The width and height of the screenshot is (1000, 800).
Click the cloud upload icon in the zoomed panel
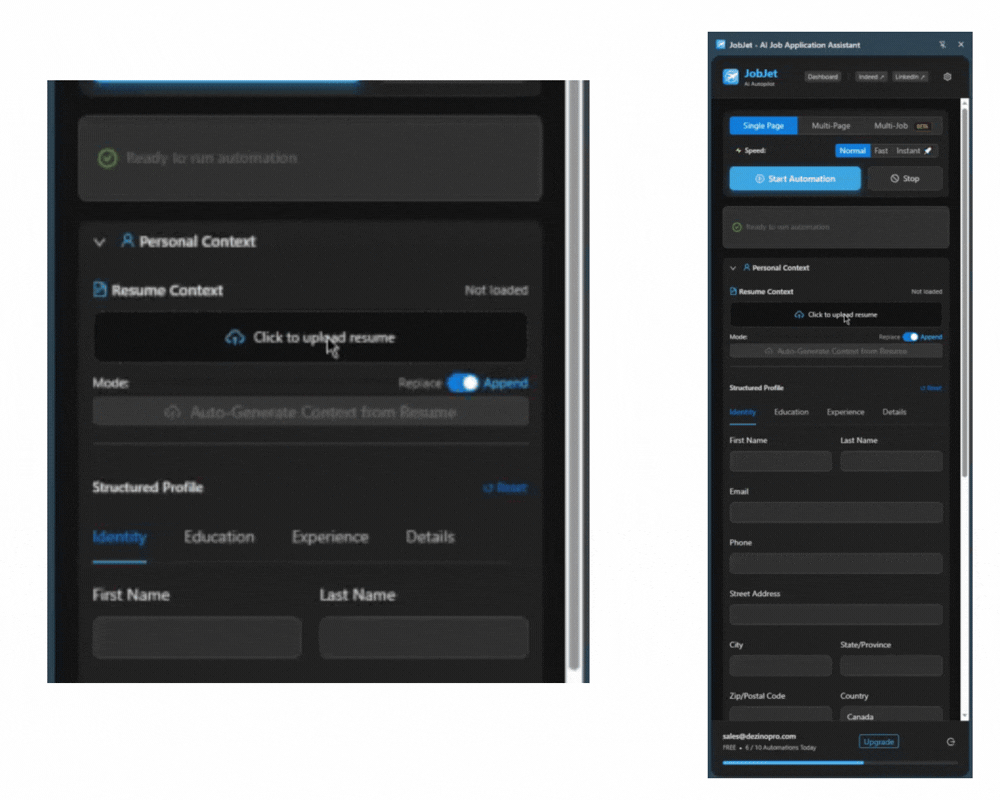(235, 338)
